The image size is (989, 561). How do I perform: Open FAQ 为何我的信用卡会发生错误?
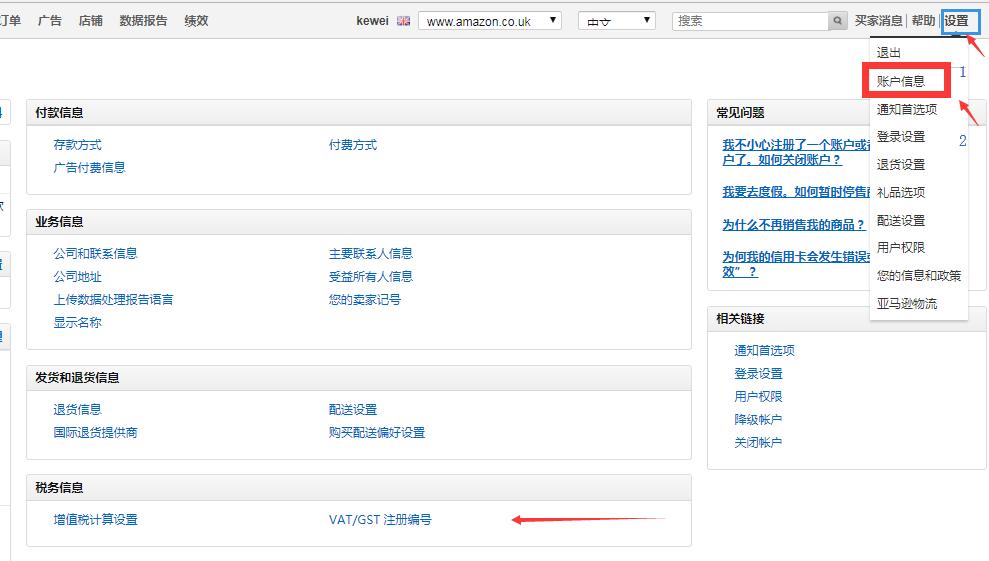[796, 264]
